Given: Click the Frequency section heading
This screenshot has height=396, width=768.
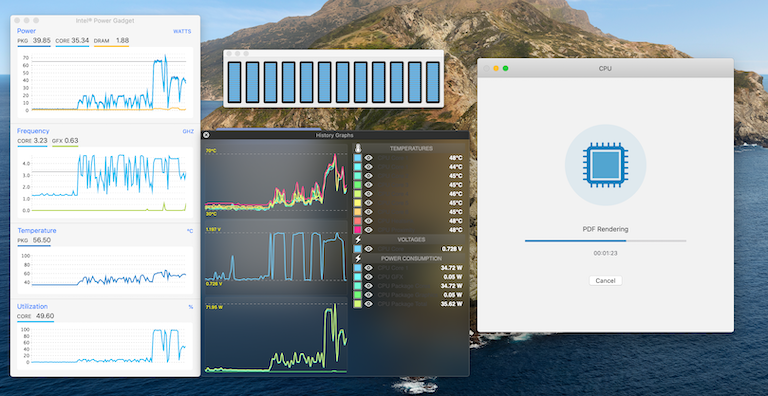Looking at the screenshot, I should (33, 131).
